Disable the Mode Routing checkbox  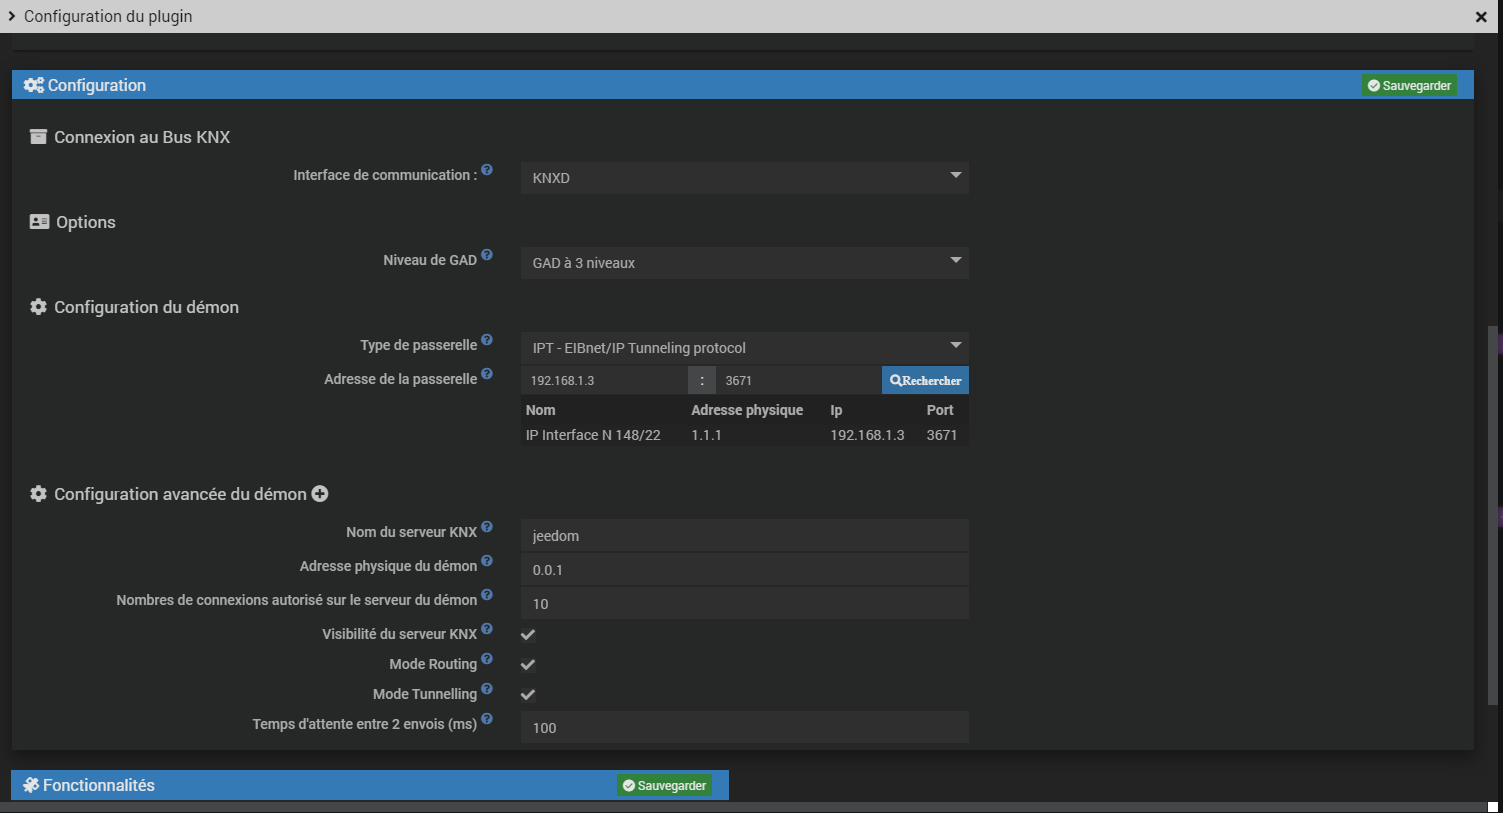pyautogui.click(x=528, y=665)
